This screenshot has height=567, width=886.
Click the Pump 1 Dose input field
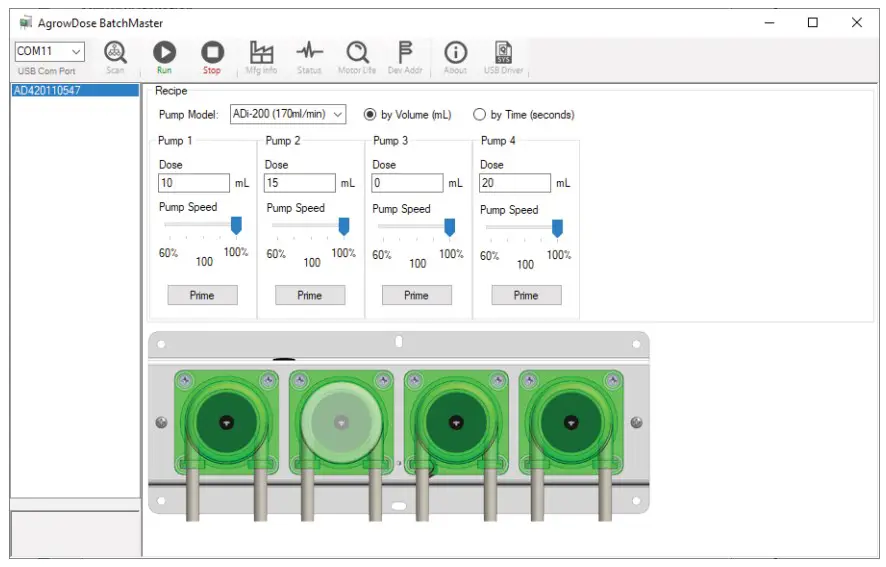coord(194,183)
